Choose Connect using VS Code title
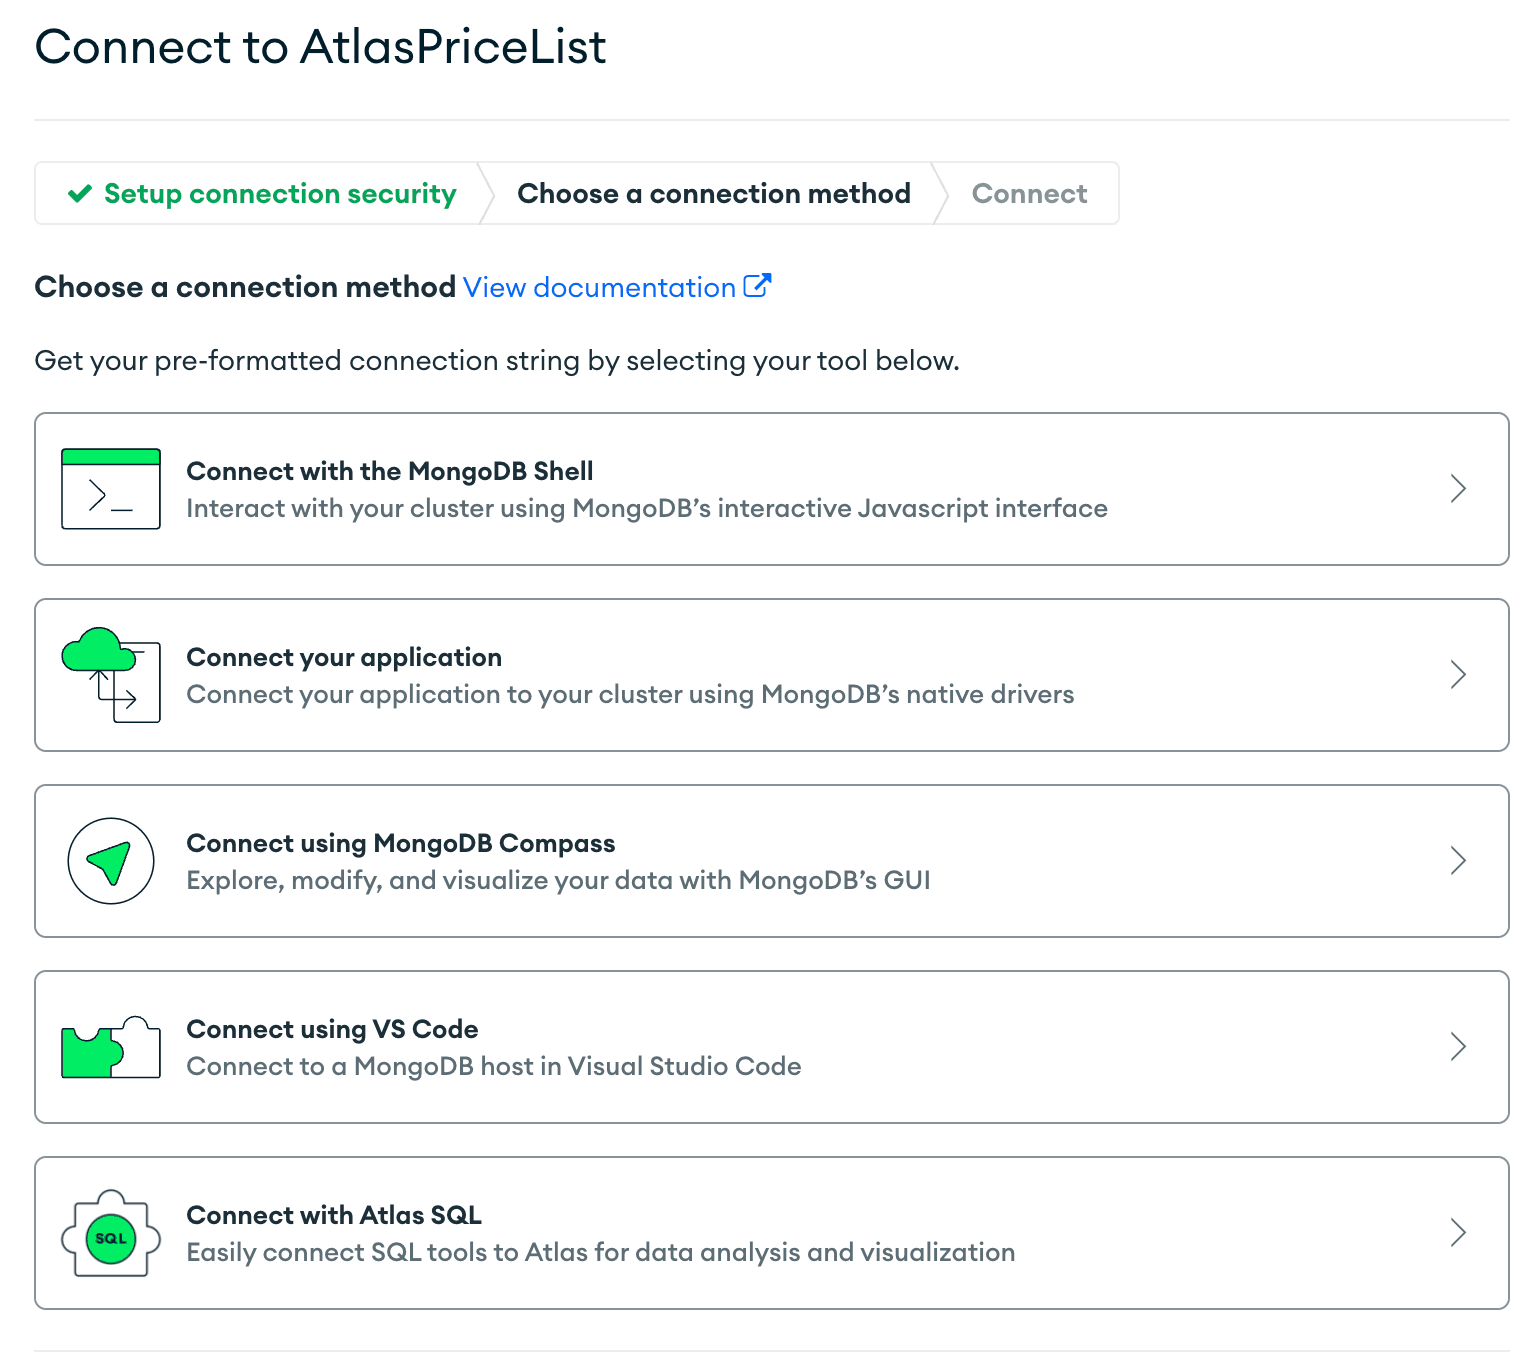The image size is (1532, 1372). click(332, 1029)
